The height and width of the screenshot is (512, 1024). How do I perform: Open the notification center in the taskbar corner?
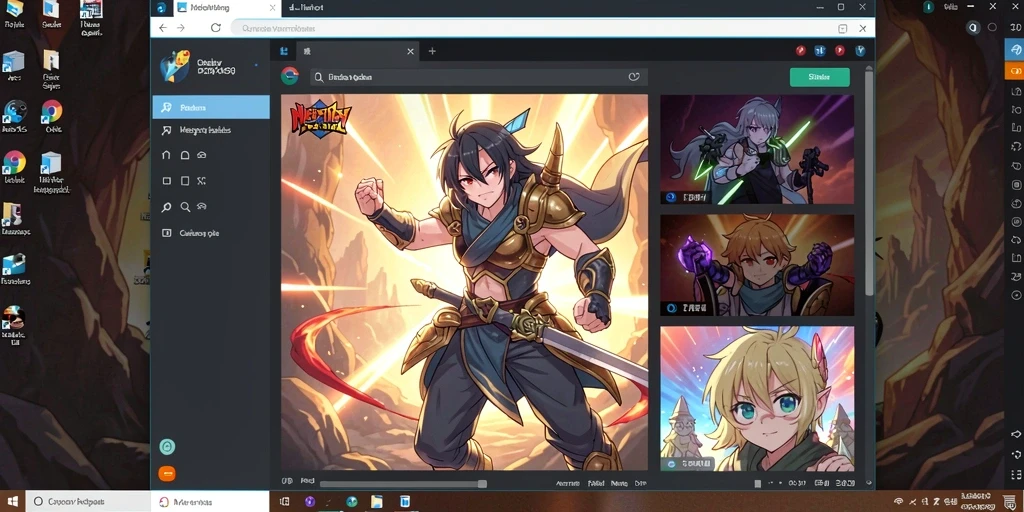click(1010, 502)
